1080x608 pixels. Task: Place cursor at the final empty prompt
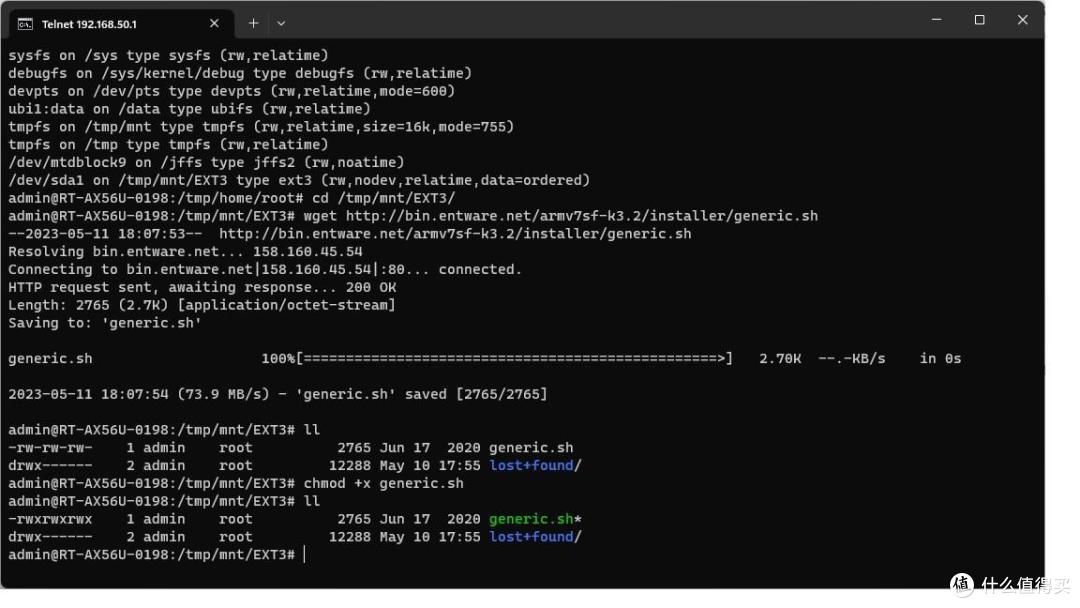point(304,555)
